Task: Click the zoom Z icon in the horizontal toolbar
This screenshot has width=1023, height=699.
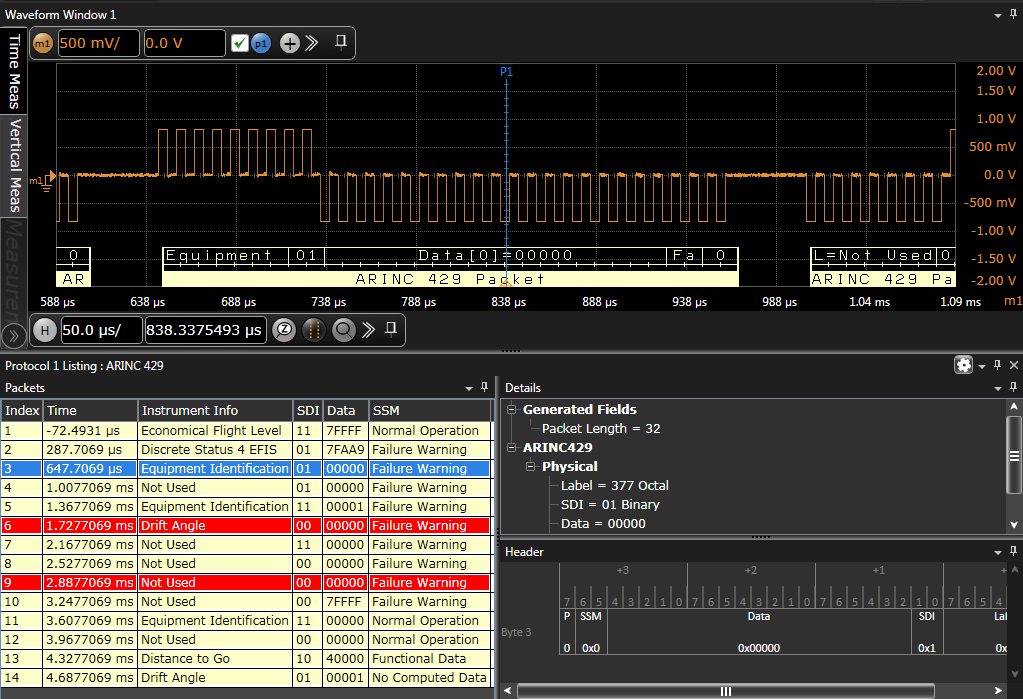Action: pos(284,329)
